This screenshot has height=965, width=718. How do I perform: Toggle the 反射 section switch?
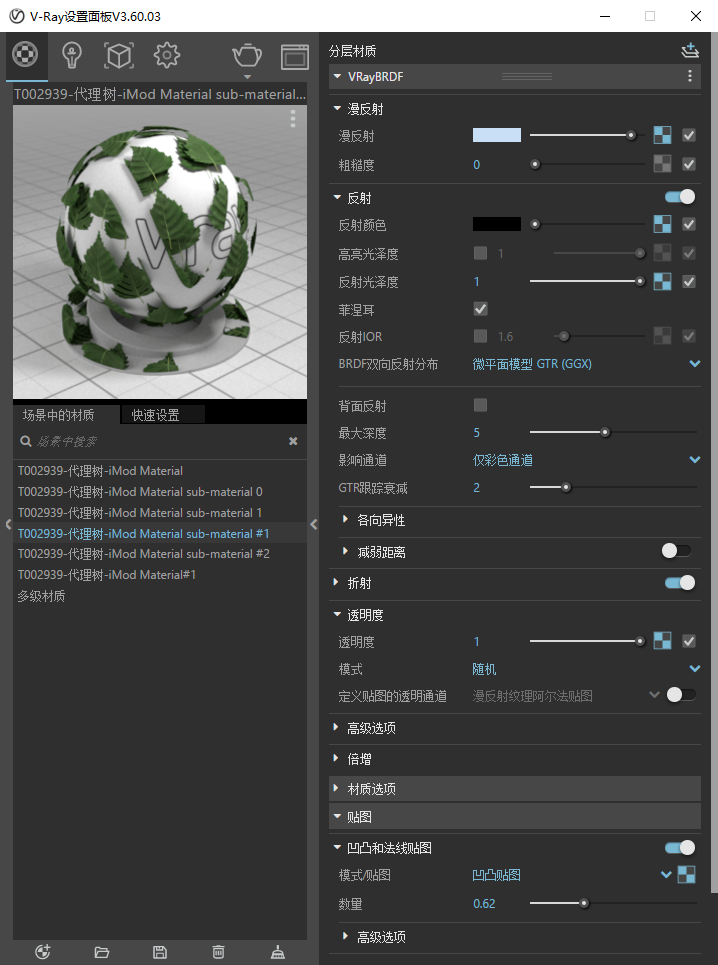(x=680, y=197)
